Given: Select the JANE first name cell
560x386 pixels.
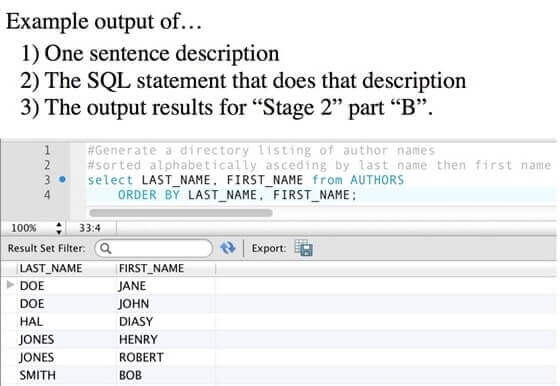Looking at the screenshot, I should [x=132, y=286].
